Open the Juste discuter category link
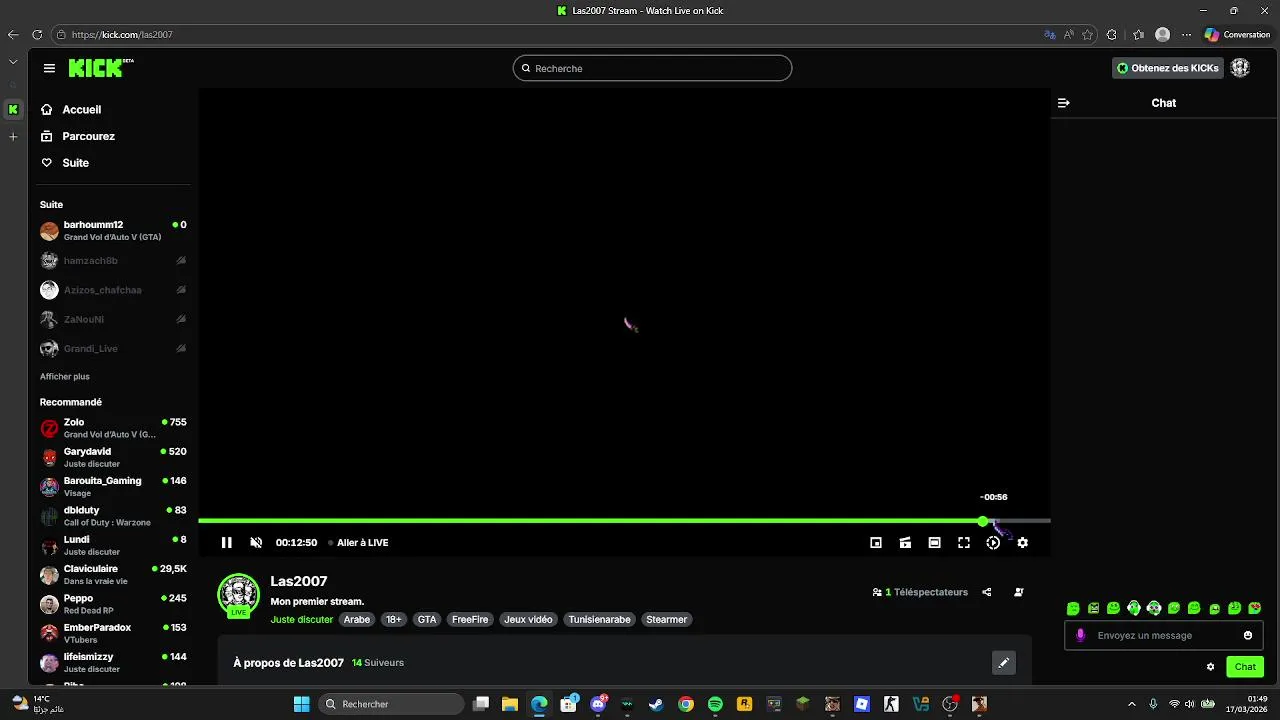The height and width of the screenshot is (720, 1280). pyautogui.click(x=301, y=620)
